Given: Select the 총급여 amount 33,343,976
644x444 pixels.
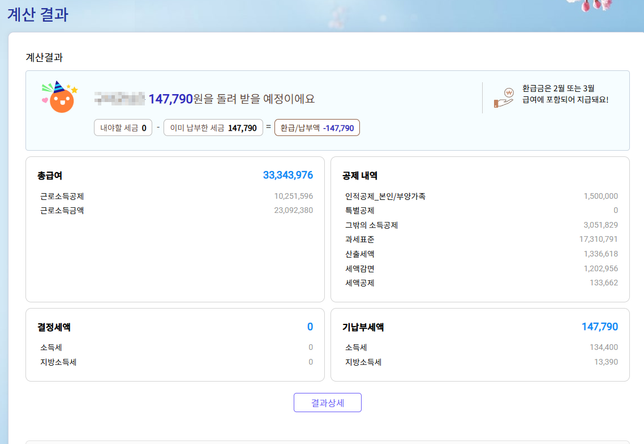Looking at the screenshot, I should 288,175.
